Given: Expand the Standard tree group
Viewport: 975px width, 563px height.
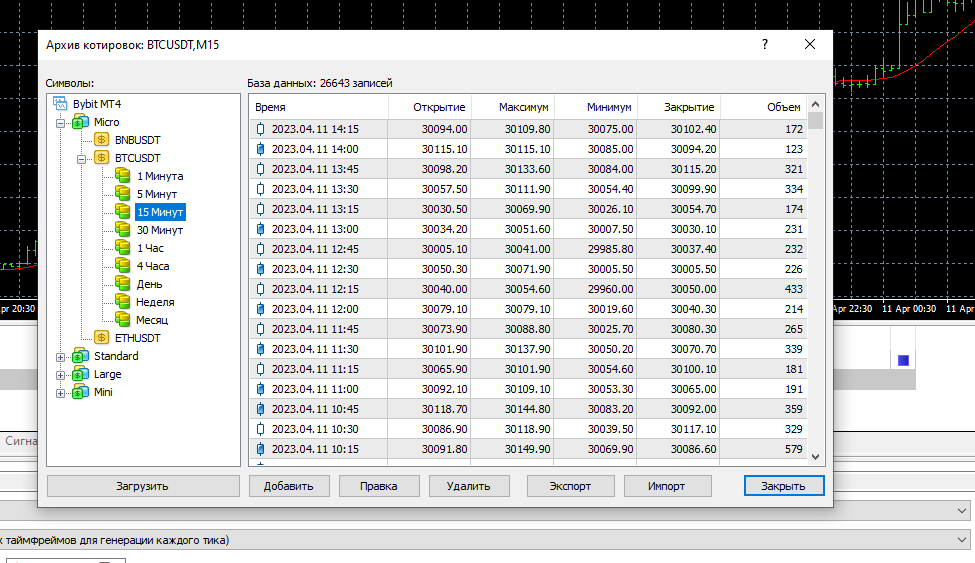Looking at the screenshot, I should [x=60, y=357].
